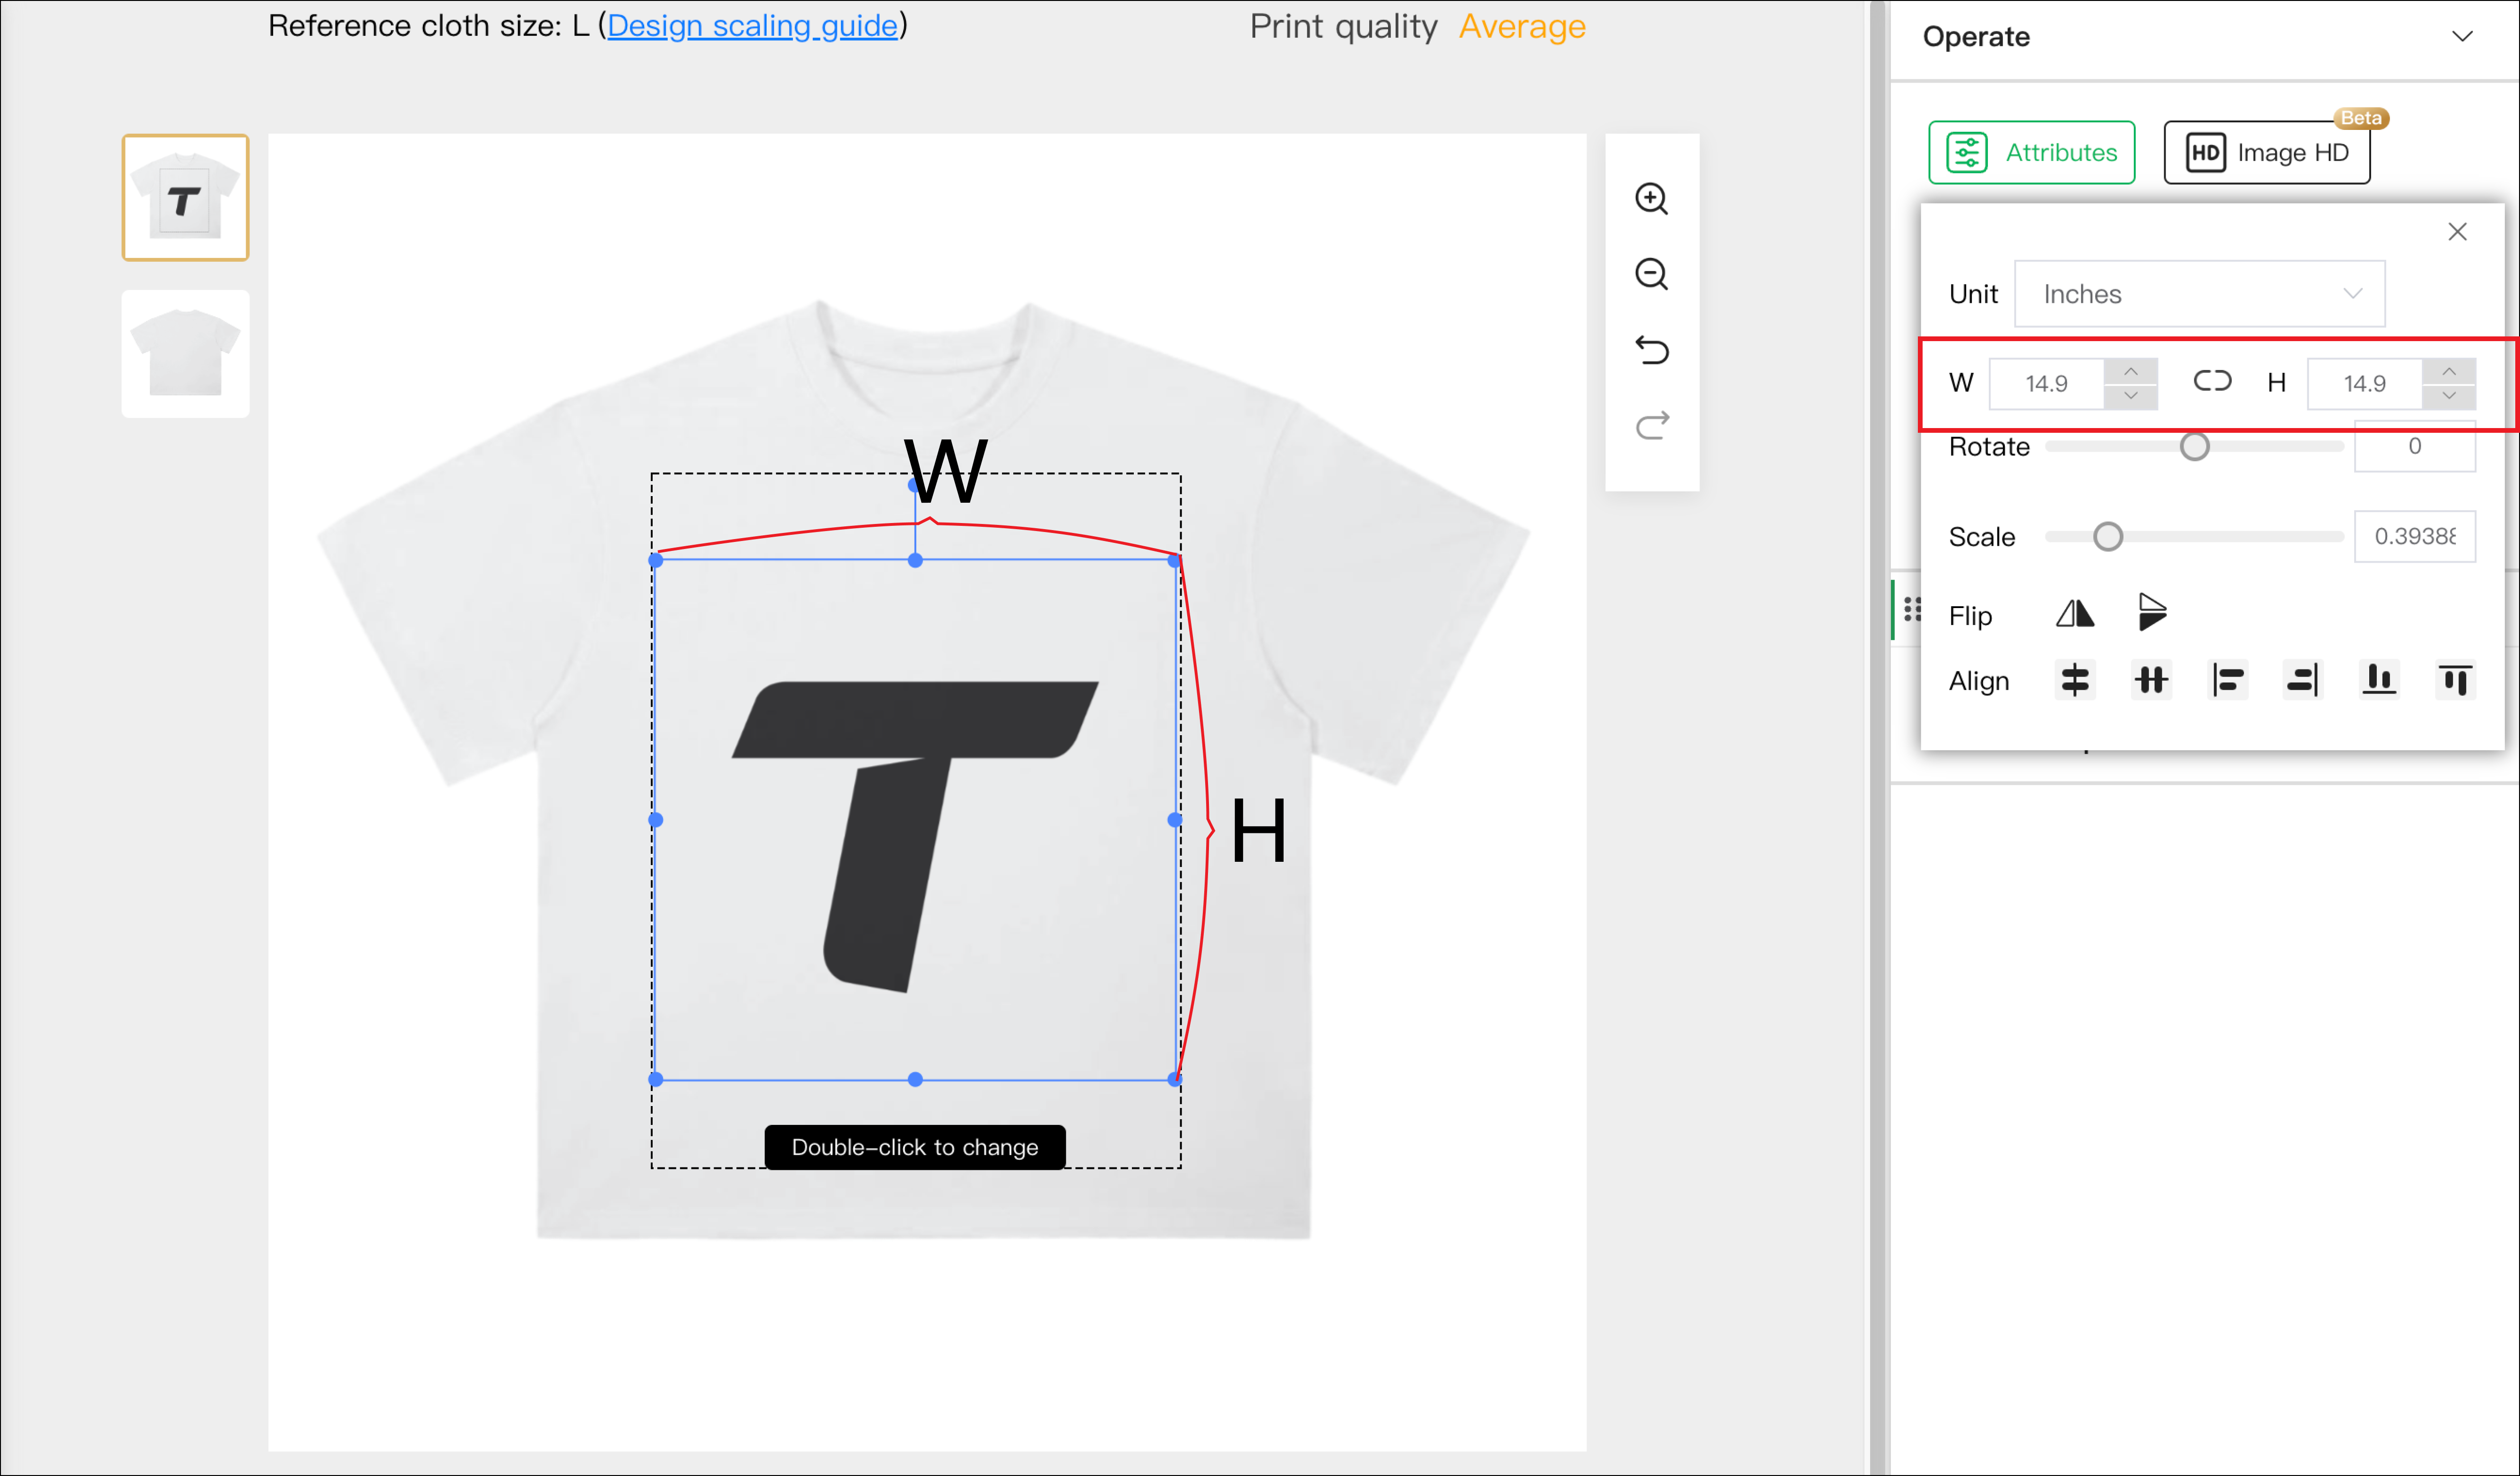Increase the height value stepper
The image size is (2520, 1476).
[x=2448, y=371]
